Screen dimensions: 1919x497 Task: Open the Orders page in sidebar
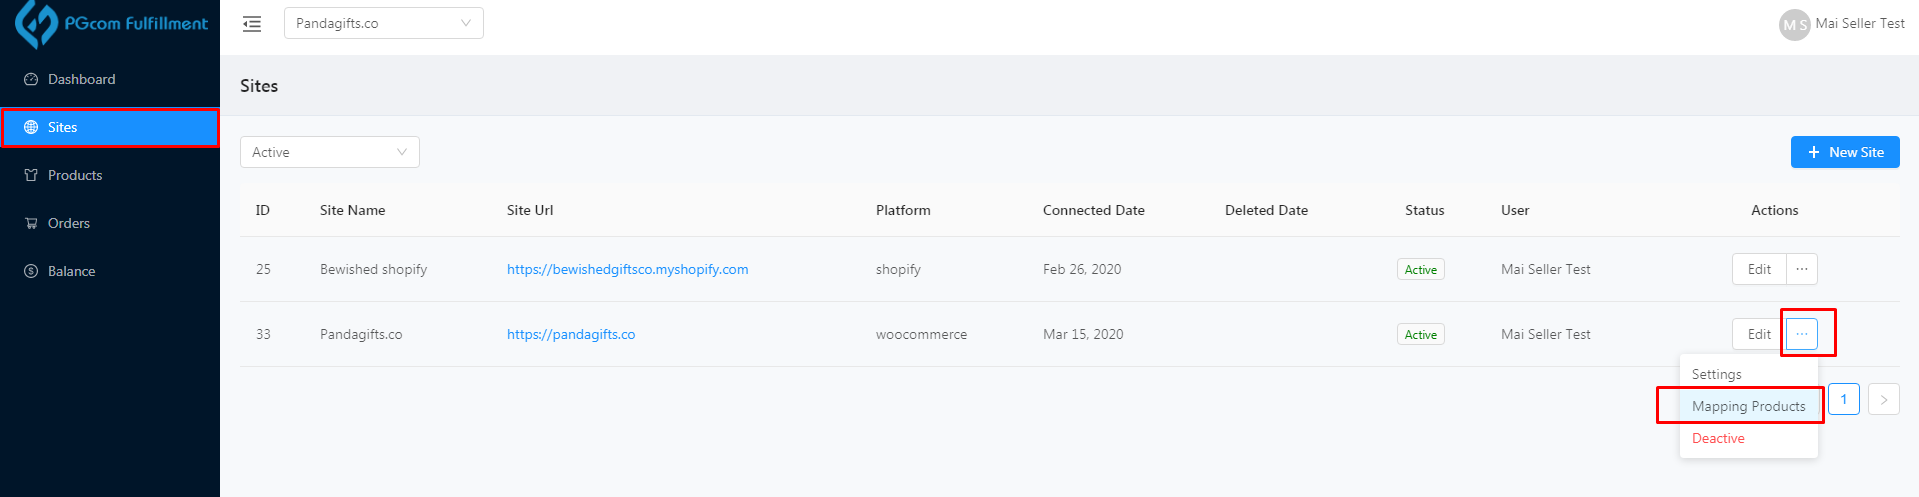coord(68,223)
